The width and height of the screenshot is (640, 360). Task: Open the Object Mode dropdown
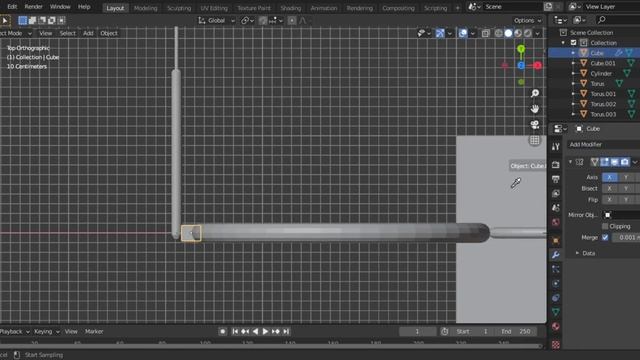coord(16,33)
